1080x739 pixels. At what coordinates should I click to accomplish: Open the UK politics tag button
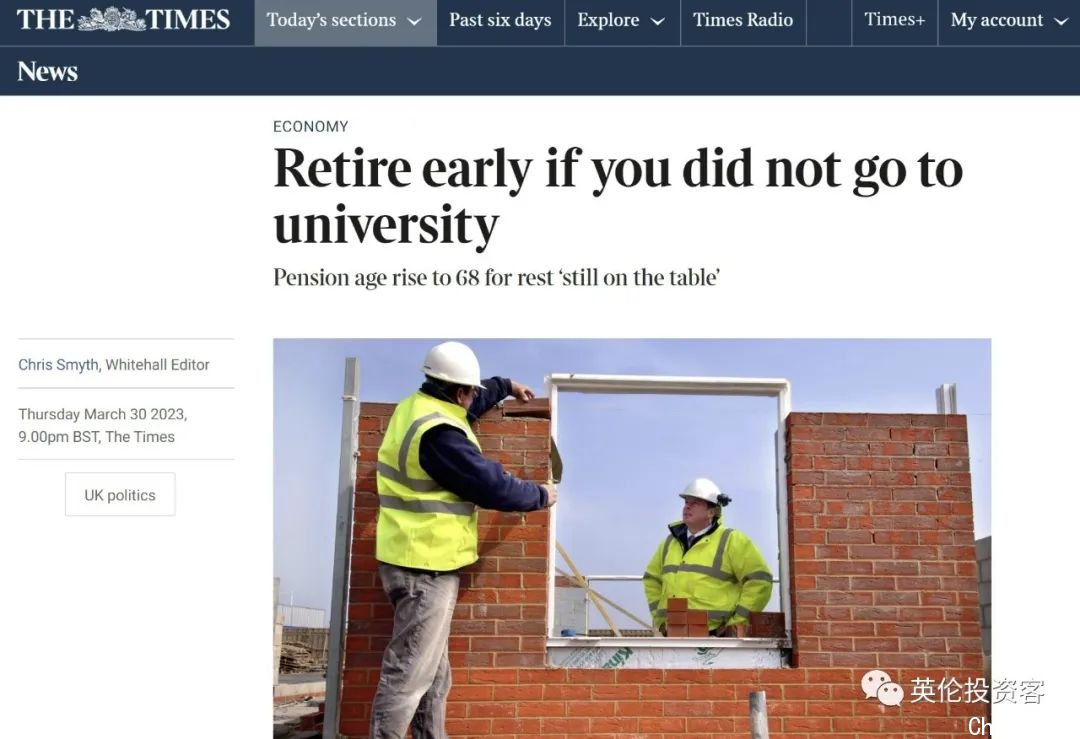pyautogui.click(x=120, y=495)
